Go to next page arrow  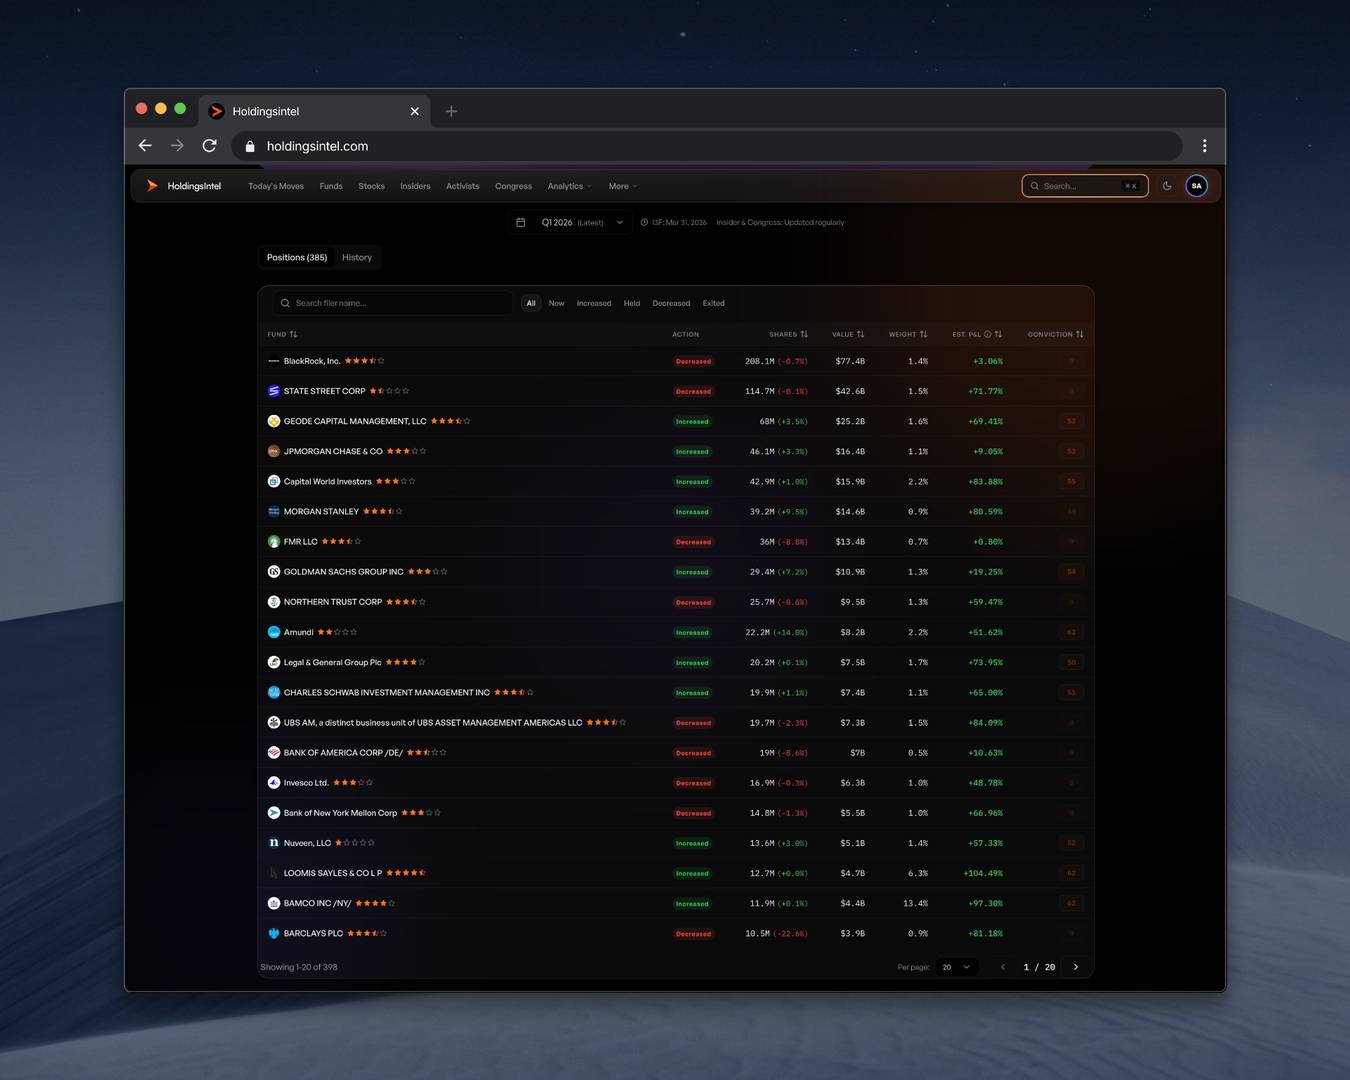1076,967
